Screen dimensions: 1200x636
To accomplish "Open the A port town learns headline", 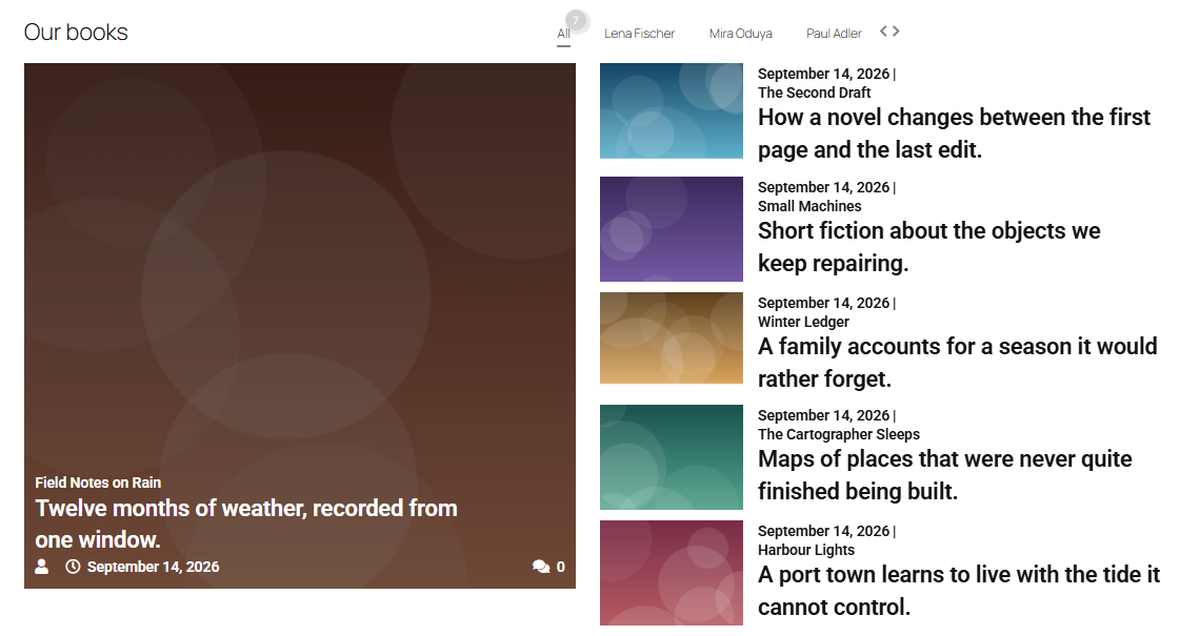I will (x=959, y=591).
